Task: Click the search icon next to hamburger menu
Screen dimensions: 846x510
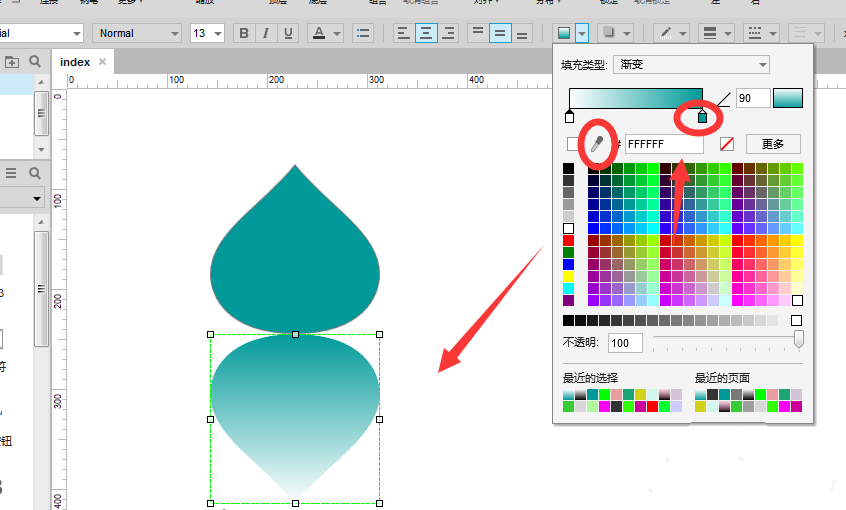Action: tap(35, 173)
